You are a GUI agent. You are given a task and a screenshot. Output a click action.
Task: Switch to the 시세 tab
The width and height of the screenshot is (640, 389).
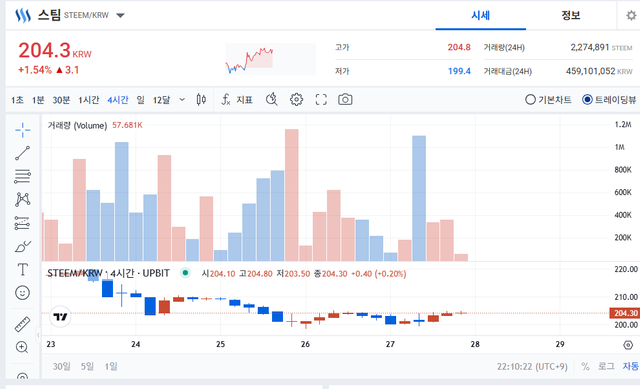click(x=480, y=16)
